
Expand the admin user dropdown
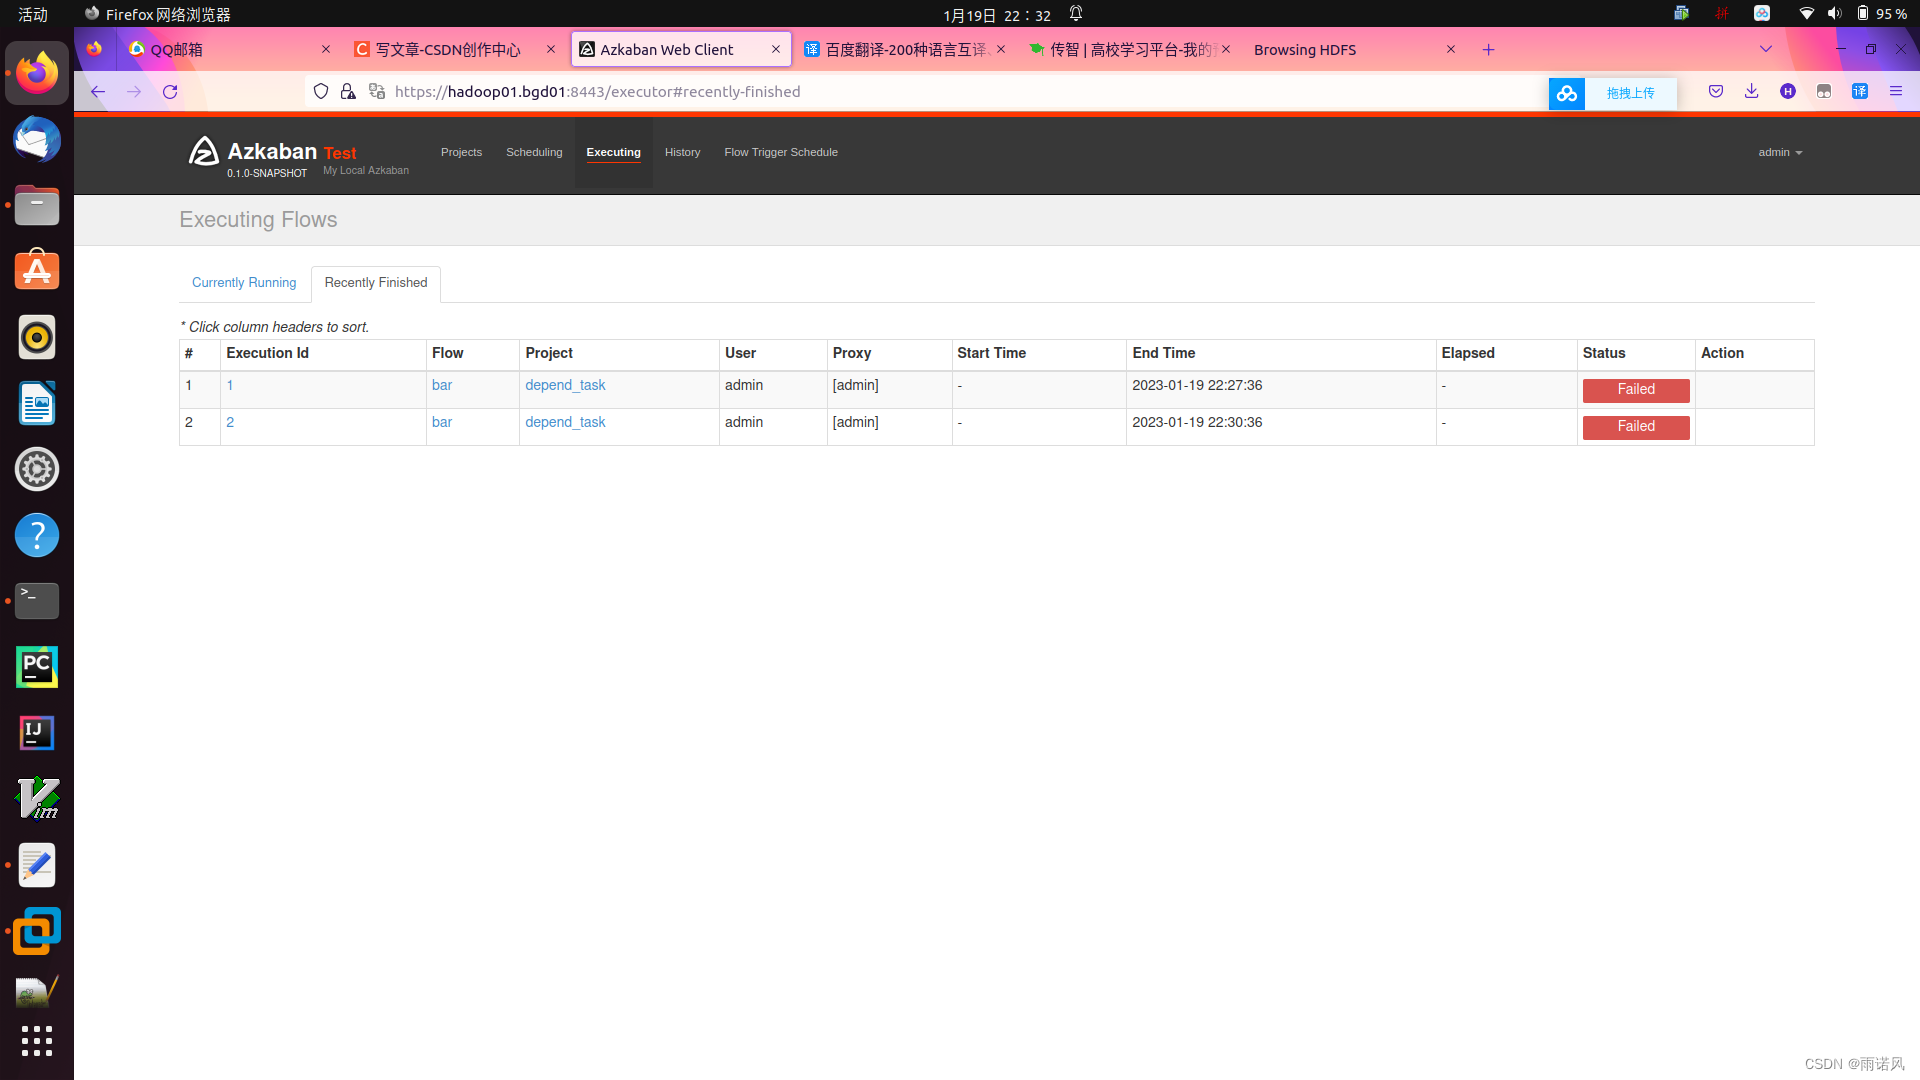pos(1780,153)
